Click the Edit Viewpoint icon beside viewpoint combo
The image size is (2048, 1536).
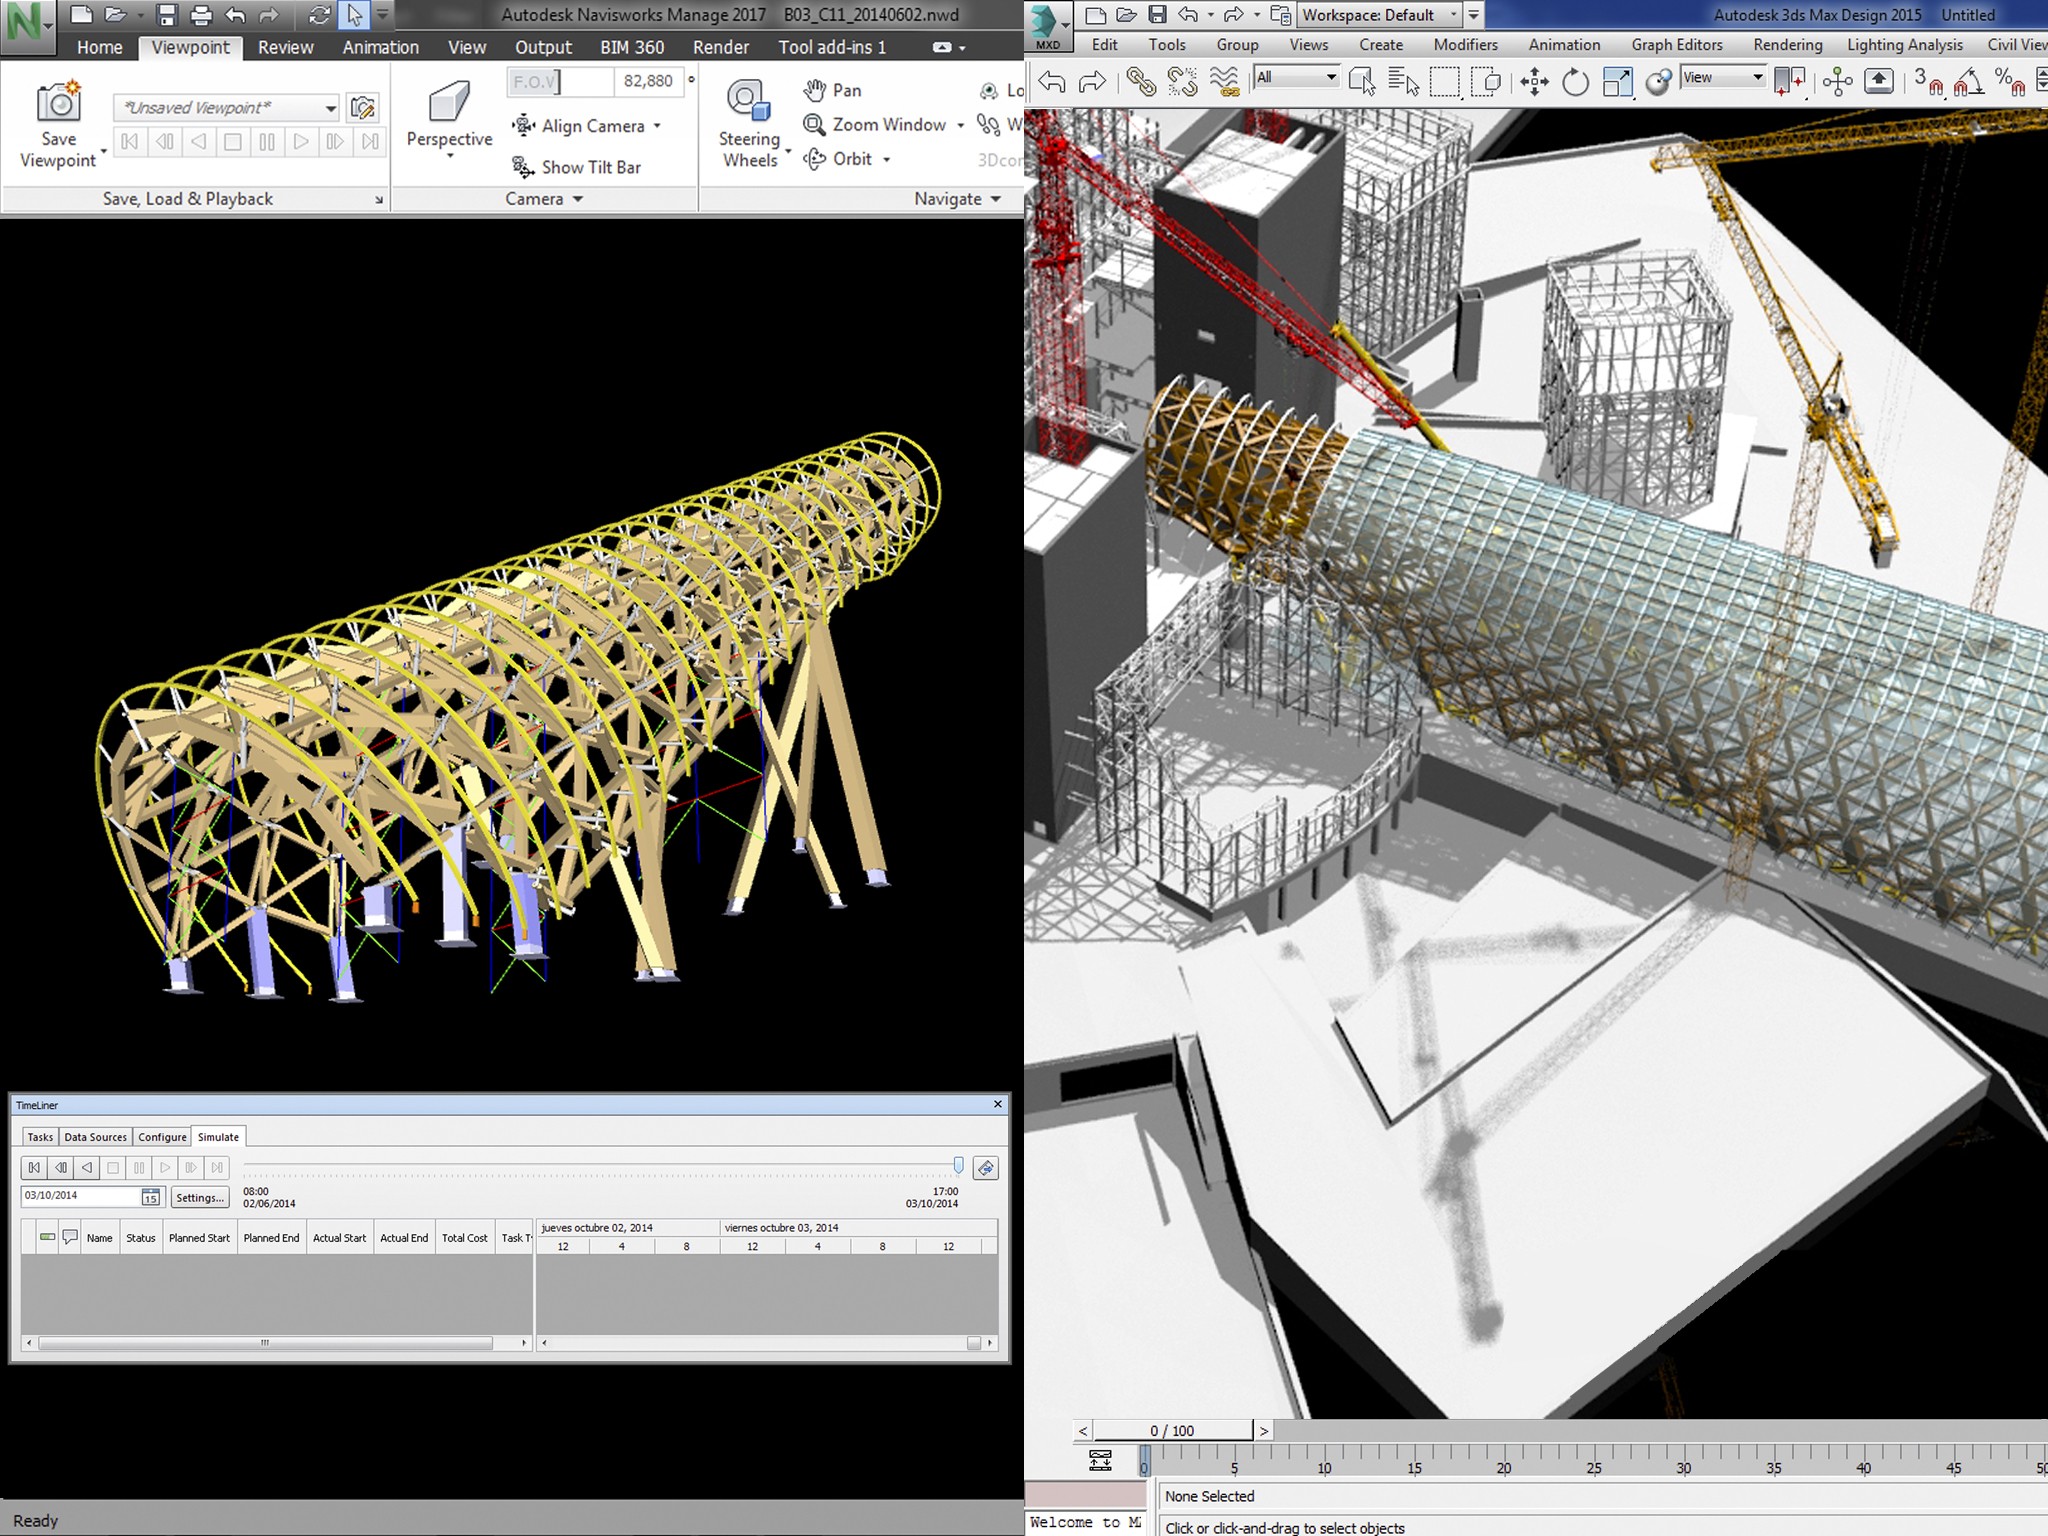(362, 108)
